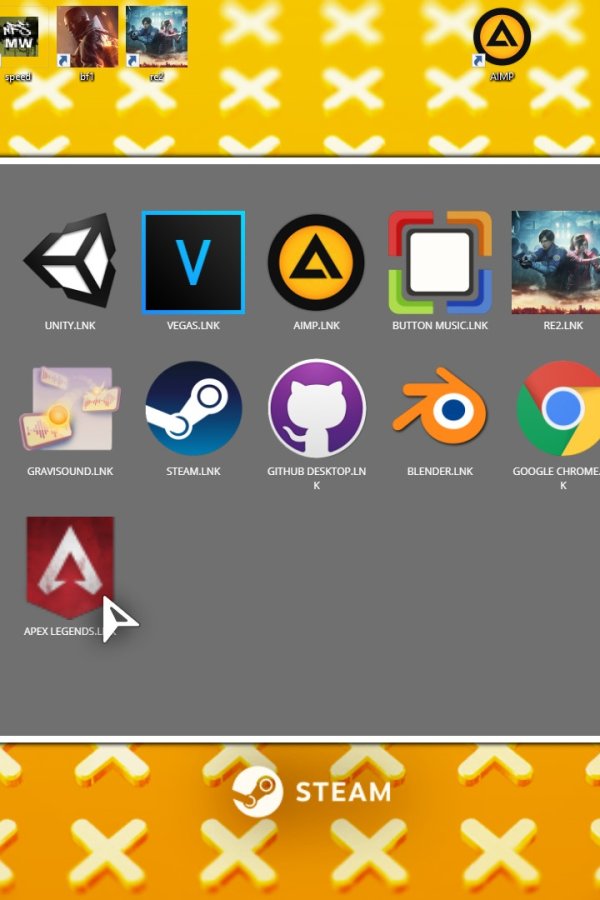This screenshot has height=900, width=600.
Task: Launch the Button Music shortcut
Action: coord(440,262)
